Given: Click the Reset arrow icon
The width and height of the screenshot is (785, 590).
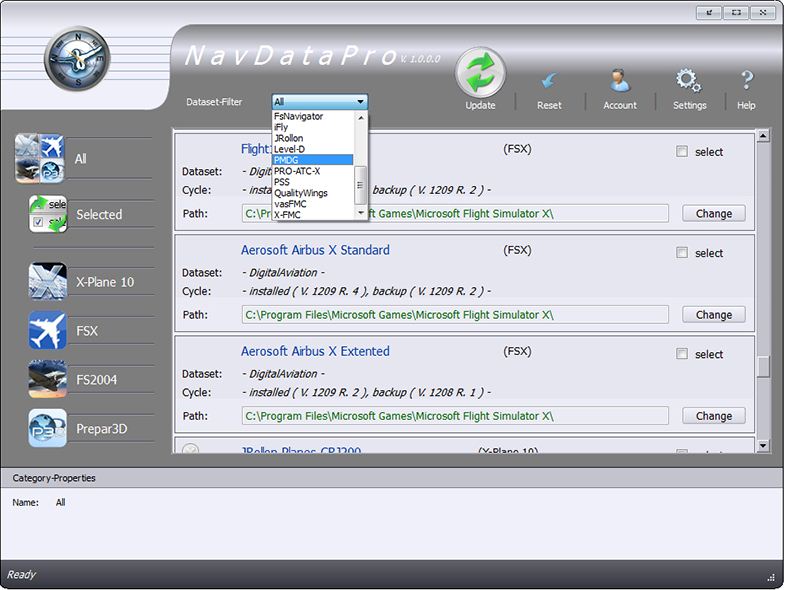Looking at the screenshot, I should [549, 82].
